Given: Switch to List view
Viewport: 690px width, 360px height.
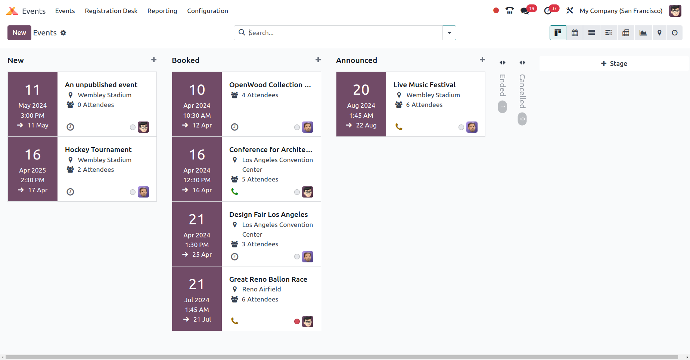Looking at the screenshot, I should click(x=591, y=33).
